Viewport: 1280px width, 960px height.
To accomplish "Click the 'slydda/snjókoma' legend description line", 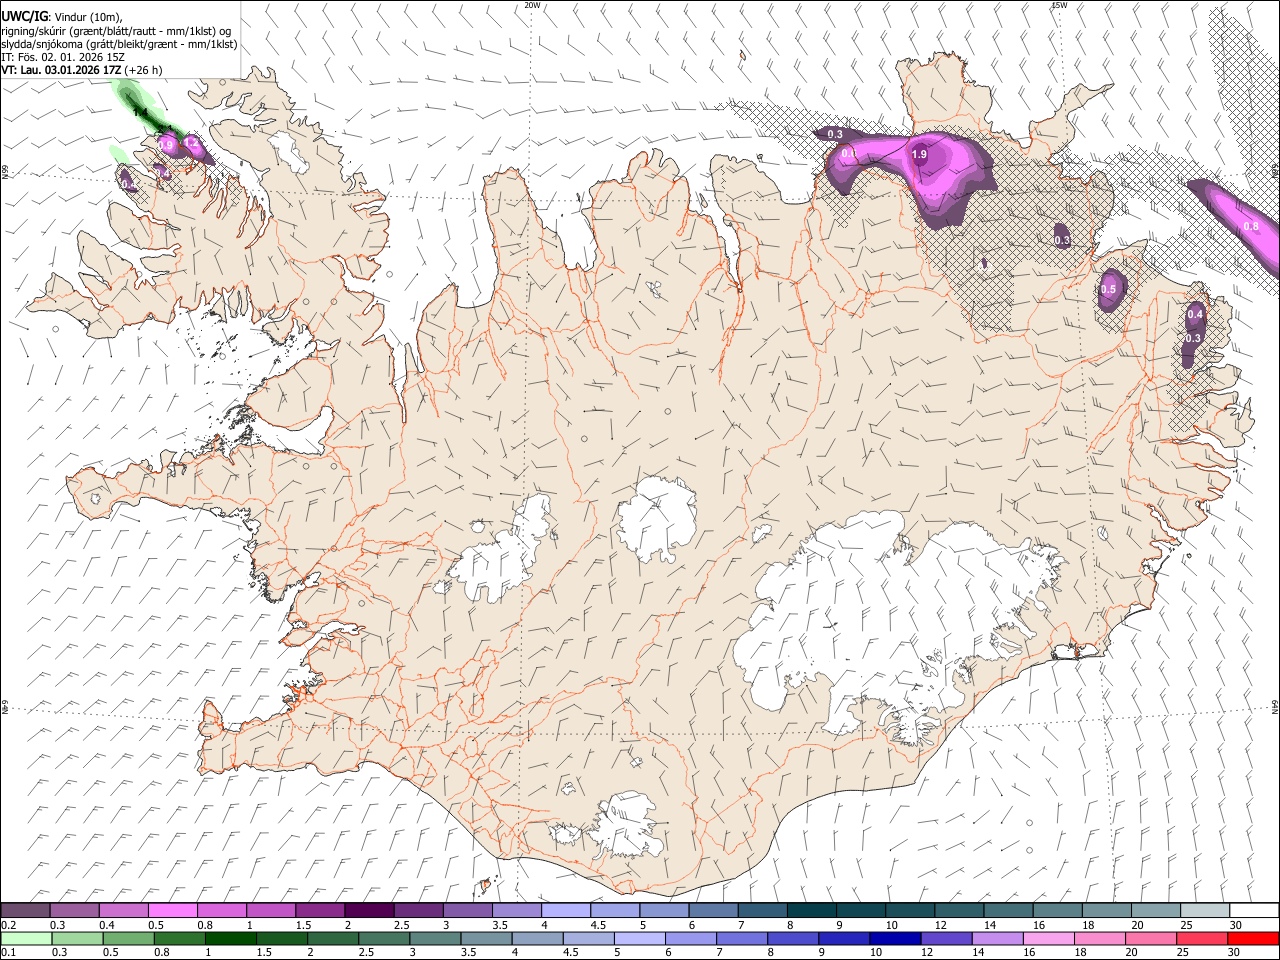I will point(119,44).
